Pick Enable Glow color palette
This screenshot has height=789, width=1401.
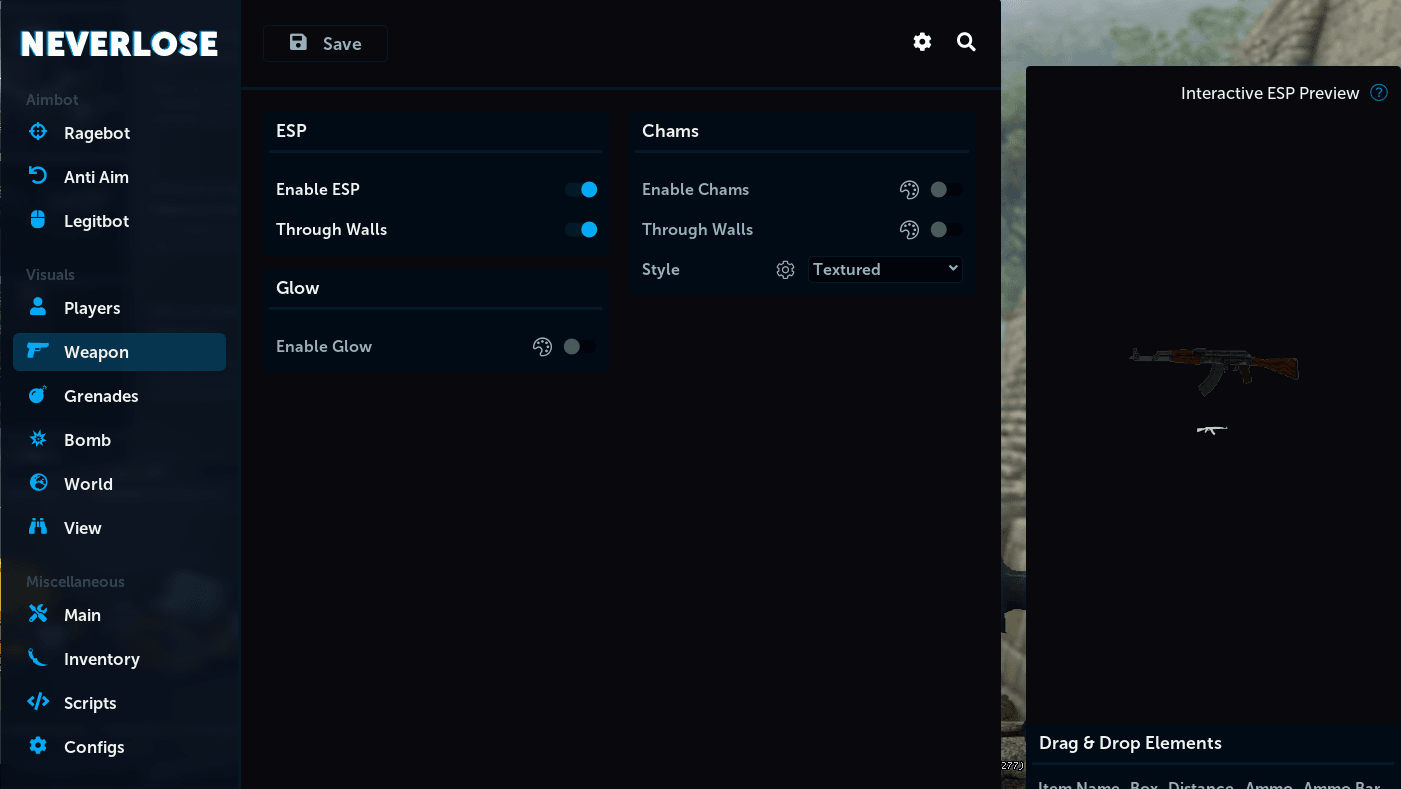coord(542,347)
